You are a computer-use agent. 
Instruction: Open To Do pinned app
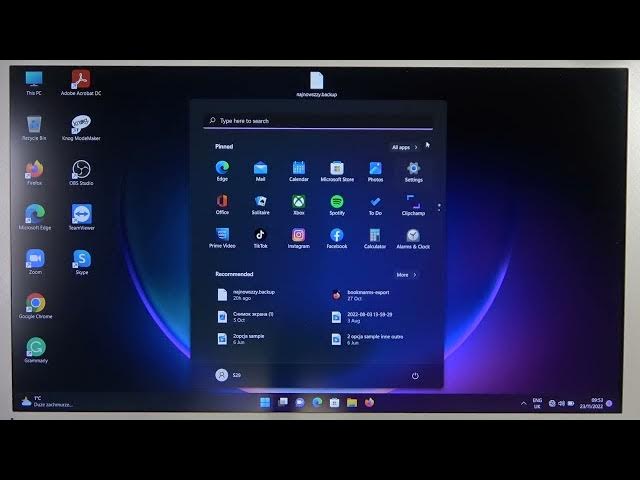[x=375, y=204]
